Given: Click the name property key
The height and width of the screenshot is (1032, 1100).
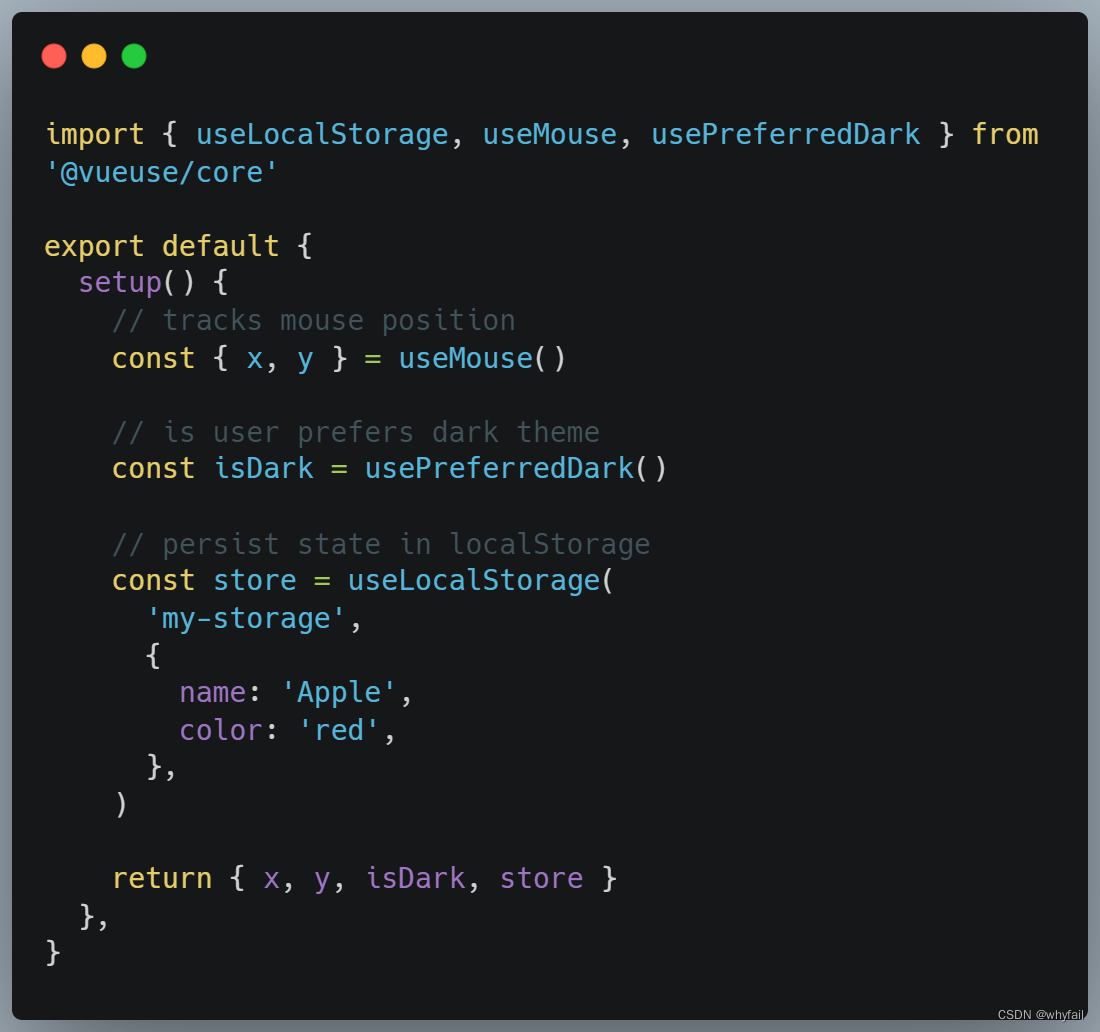Looking at the screenshot, I should [213, 693].
